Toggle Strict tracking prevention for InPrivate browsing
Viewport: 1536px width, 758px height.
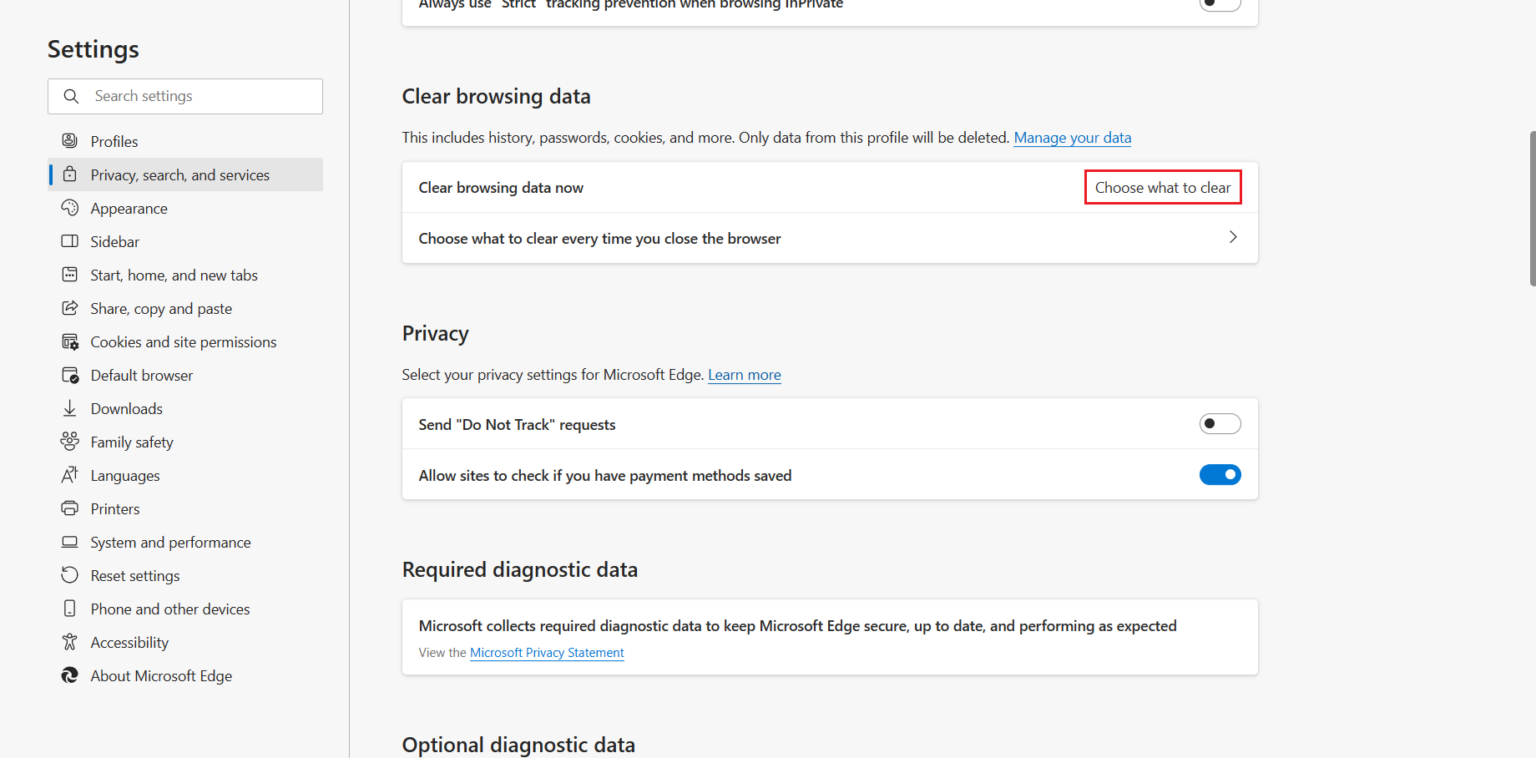coord(1220,5)
